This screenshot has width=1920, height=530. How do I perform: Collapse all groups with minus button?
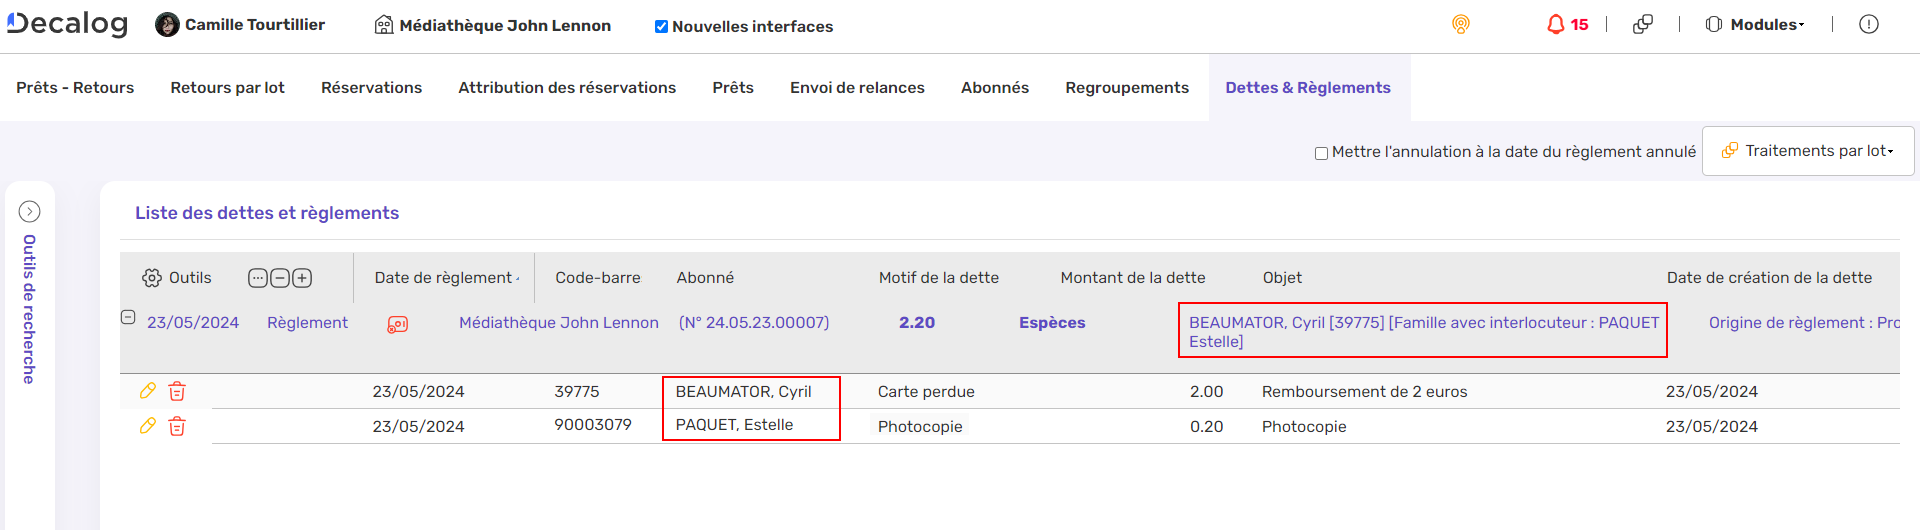point(280,278)
